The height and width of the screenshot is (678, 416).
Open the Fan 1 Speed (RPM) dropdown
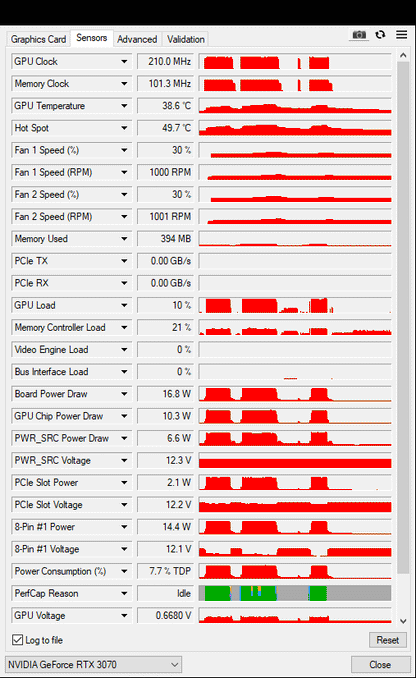(124, 172)
